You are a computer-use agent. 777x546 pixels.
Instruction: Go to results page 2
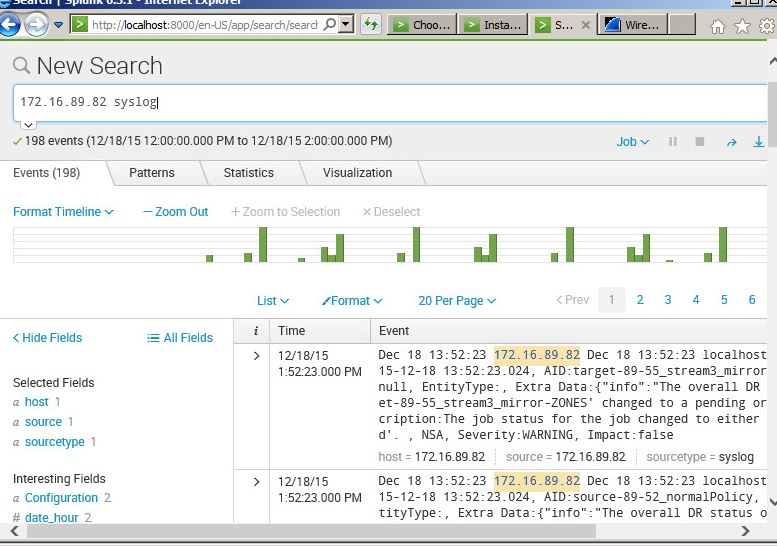(x=640, y=300)
